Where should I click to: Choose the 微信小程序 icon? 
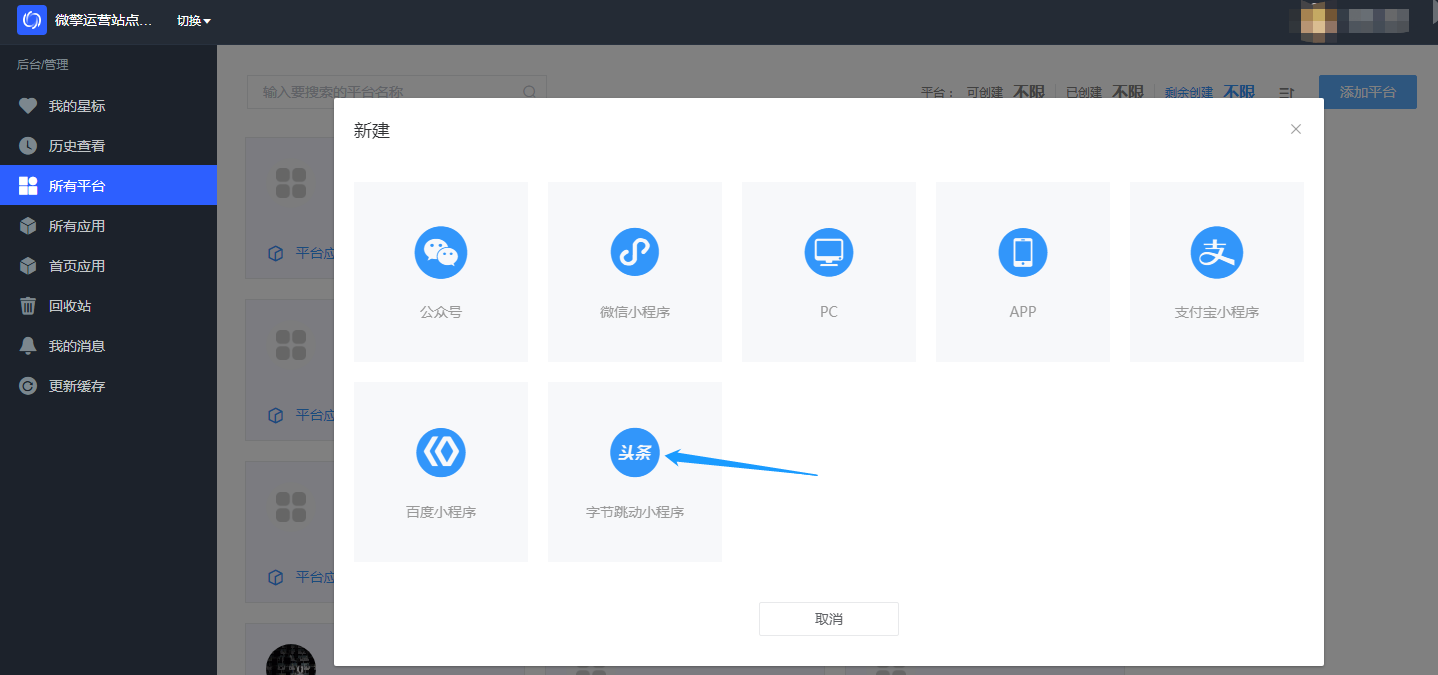point(635,252)
